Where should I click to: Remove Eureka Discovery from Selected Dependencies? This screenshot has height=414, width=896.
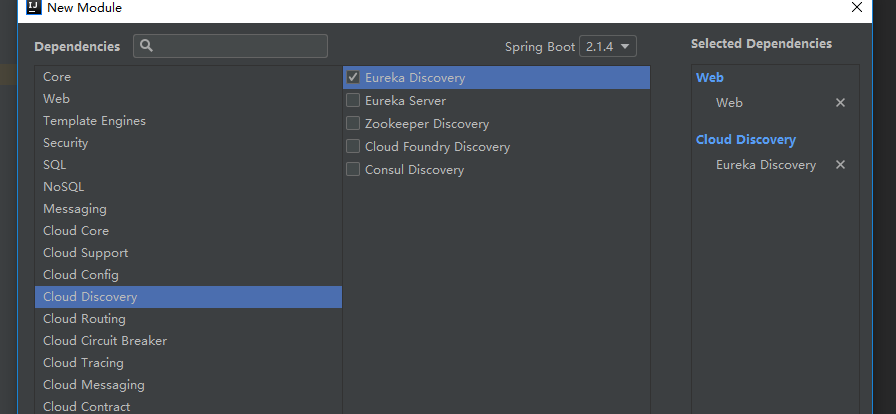(840, 165)
